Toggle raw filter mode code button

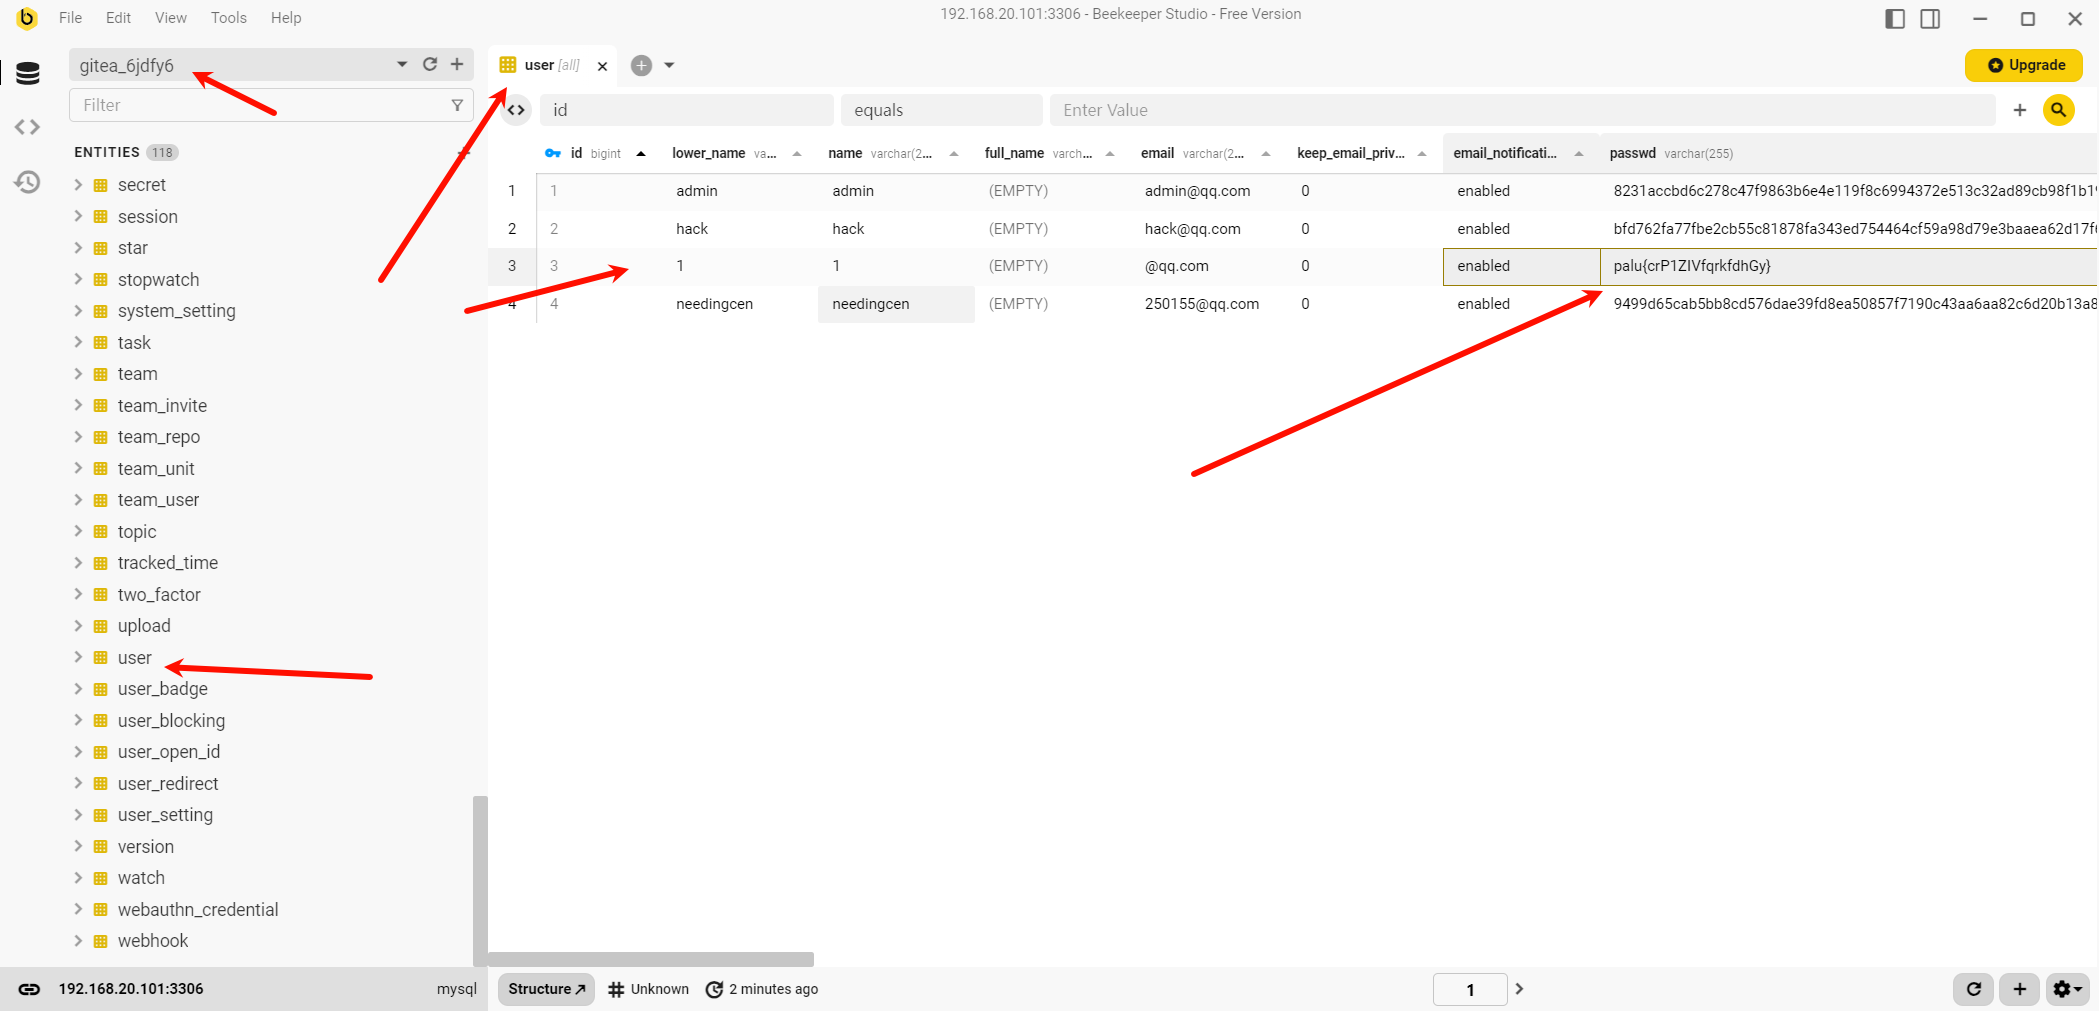coord(516,110)
